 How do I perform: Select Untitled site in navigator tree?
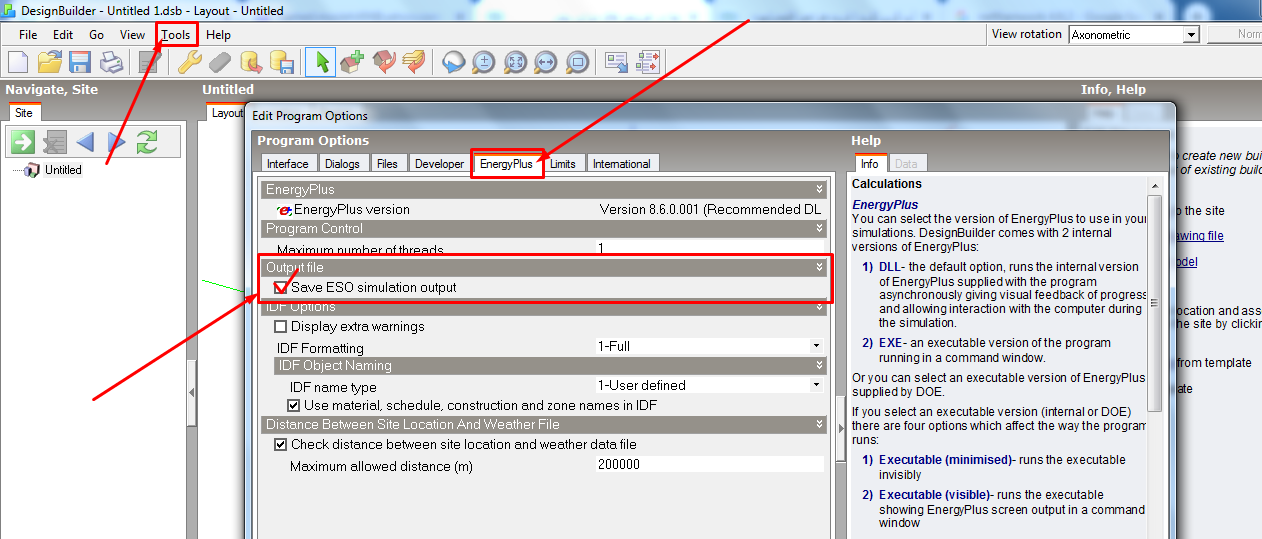63,170
